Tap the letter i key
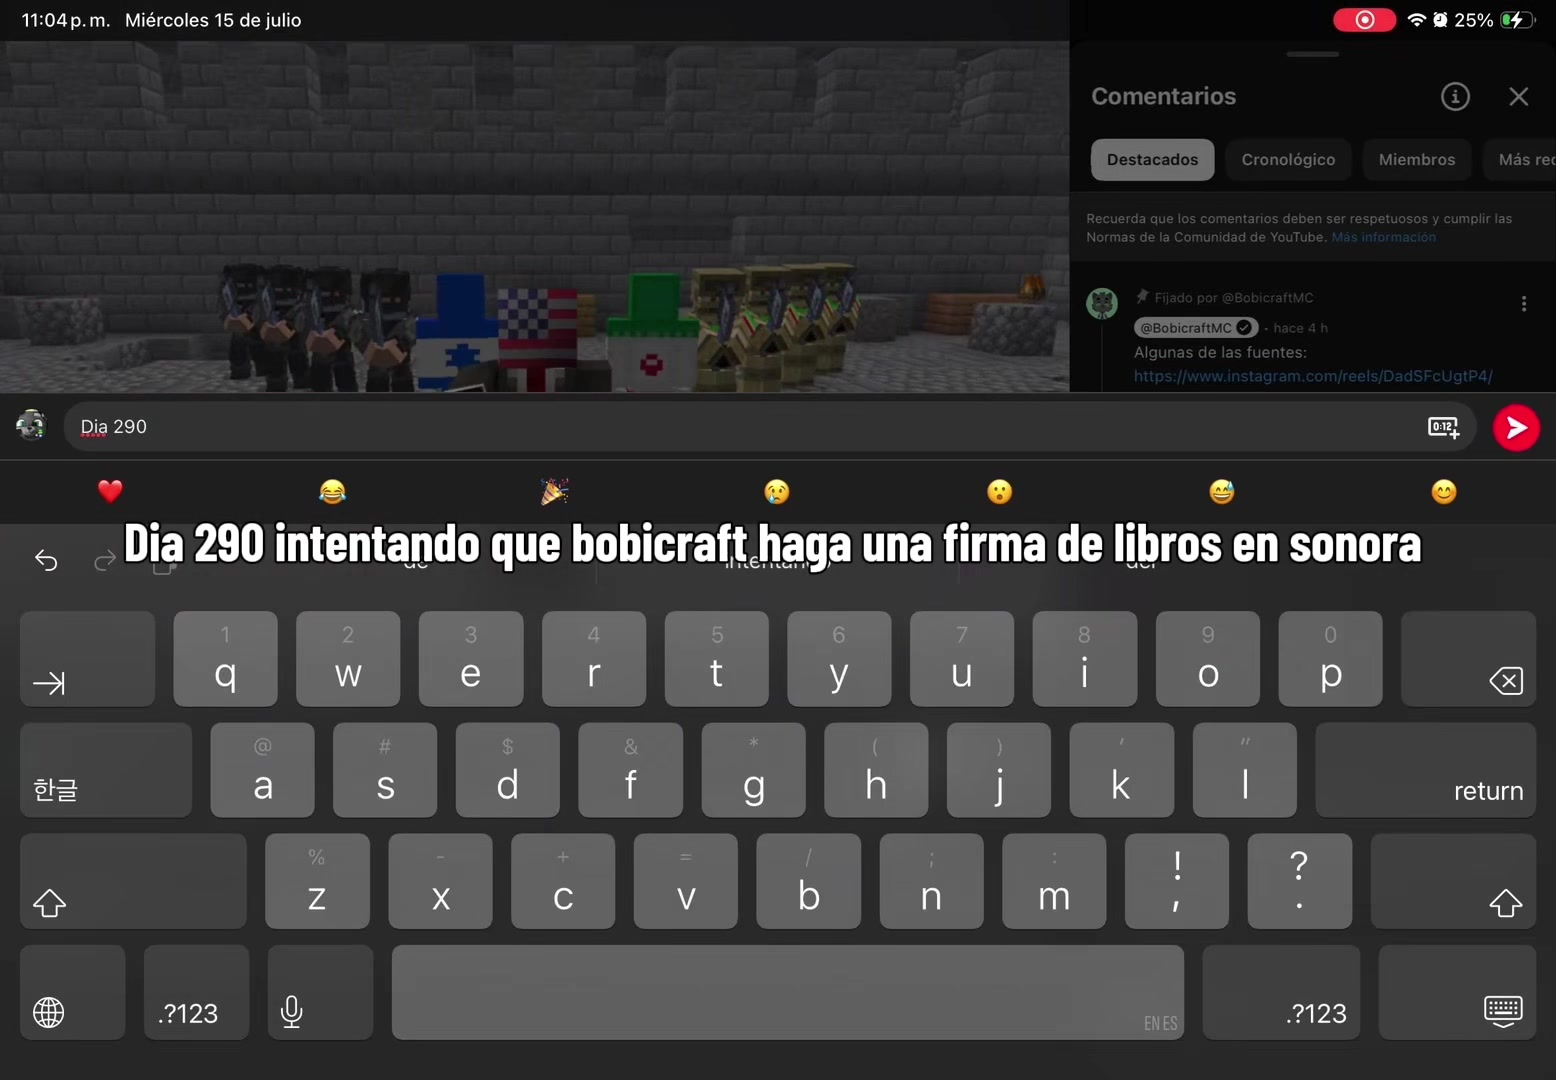 1085,659
